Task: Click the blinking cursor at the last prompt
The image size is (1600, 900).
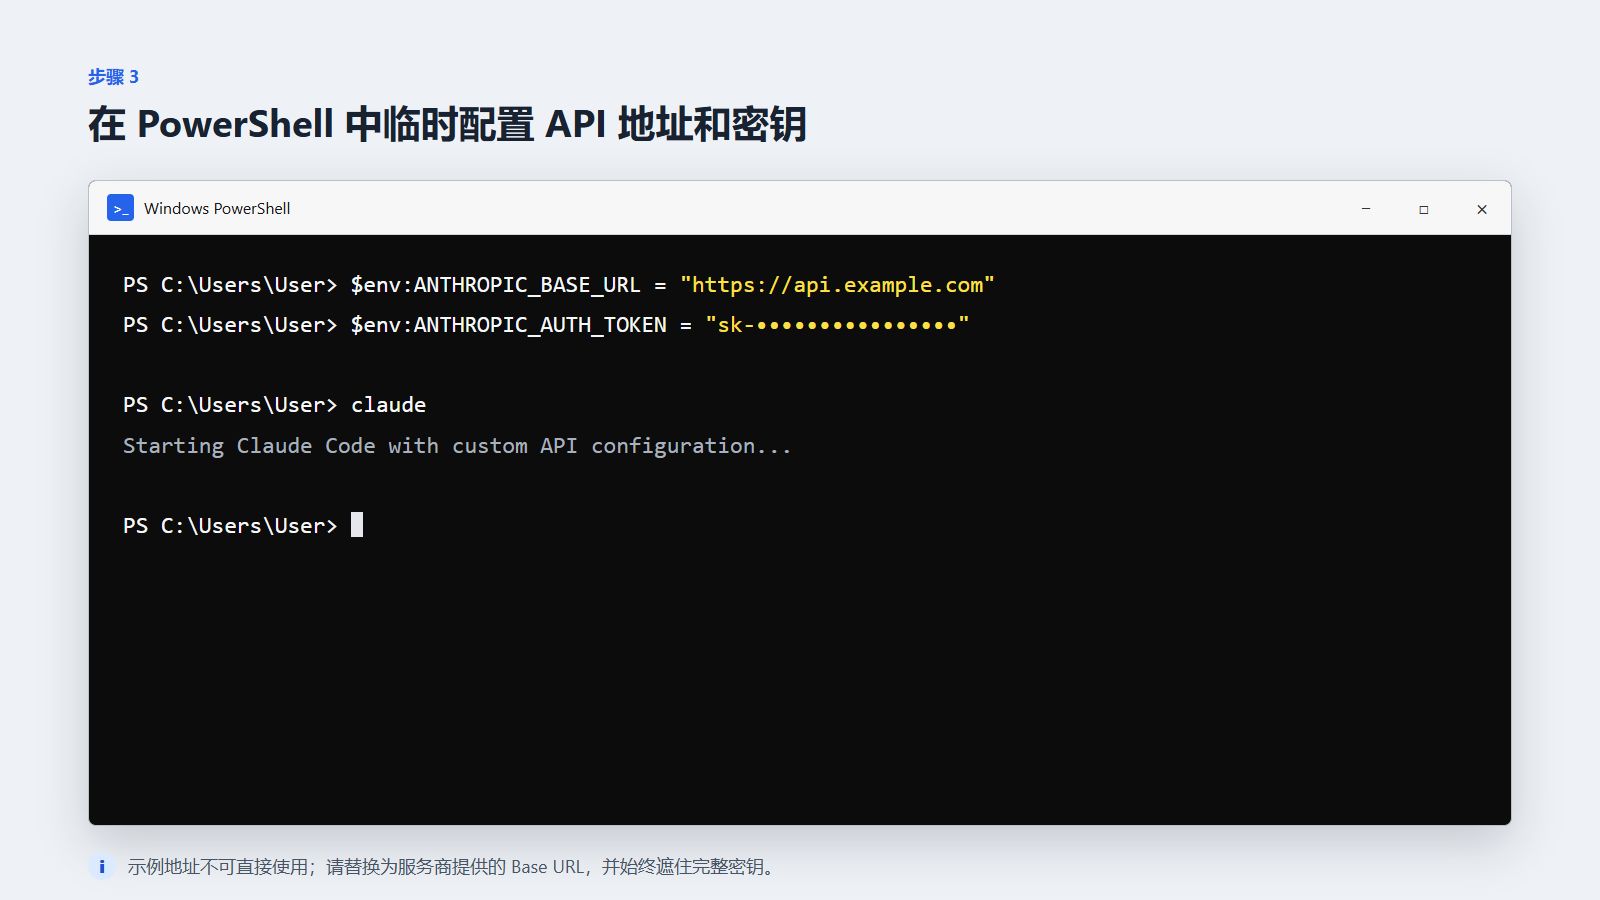Action: pyautogui.click(x=357, y=525)
